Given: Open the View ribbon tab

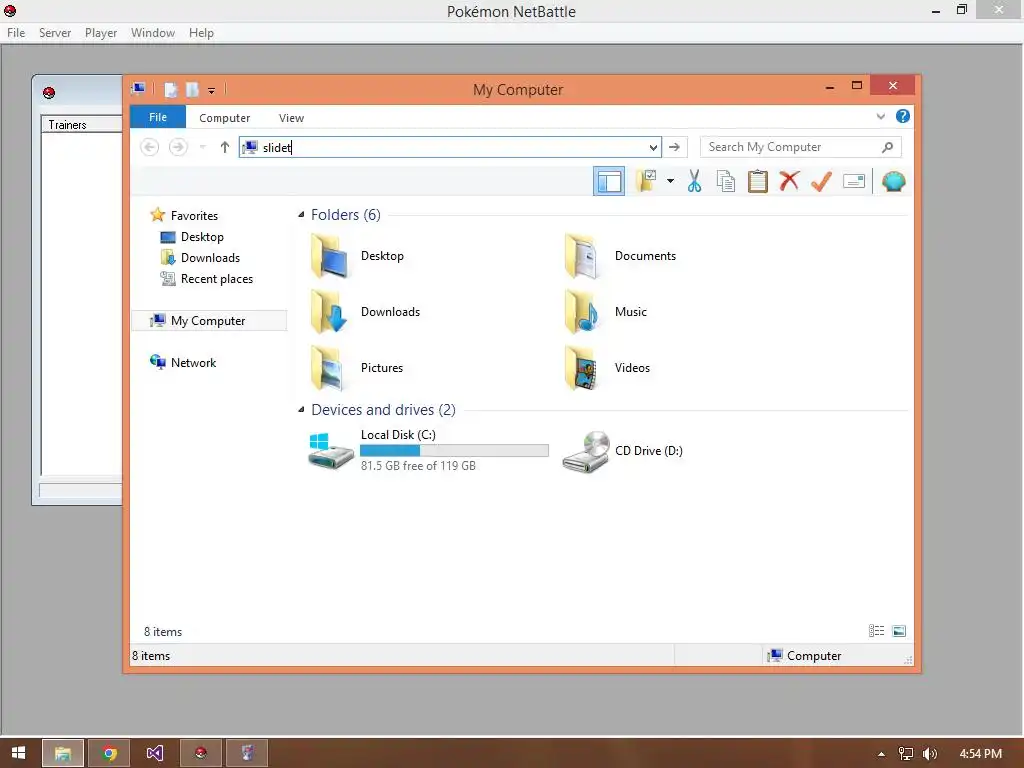Looking at the screenshot, I should 291,118.
